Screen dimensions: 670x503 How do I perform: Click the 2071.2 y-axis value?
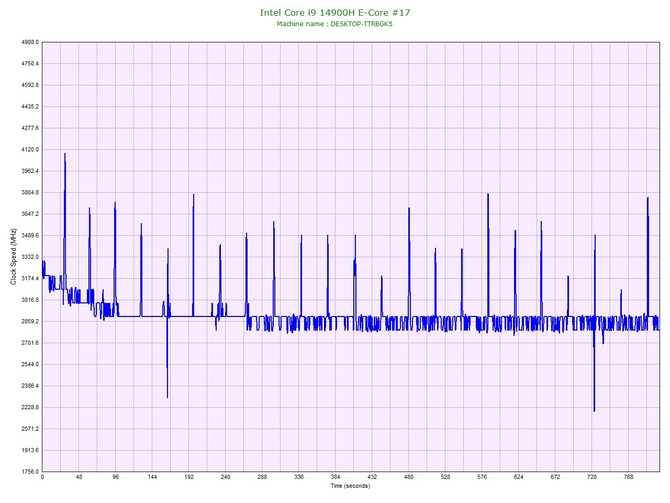click(30, 429)
